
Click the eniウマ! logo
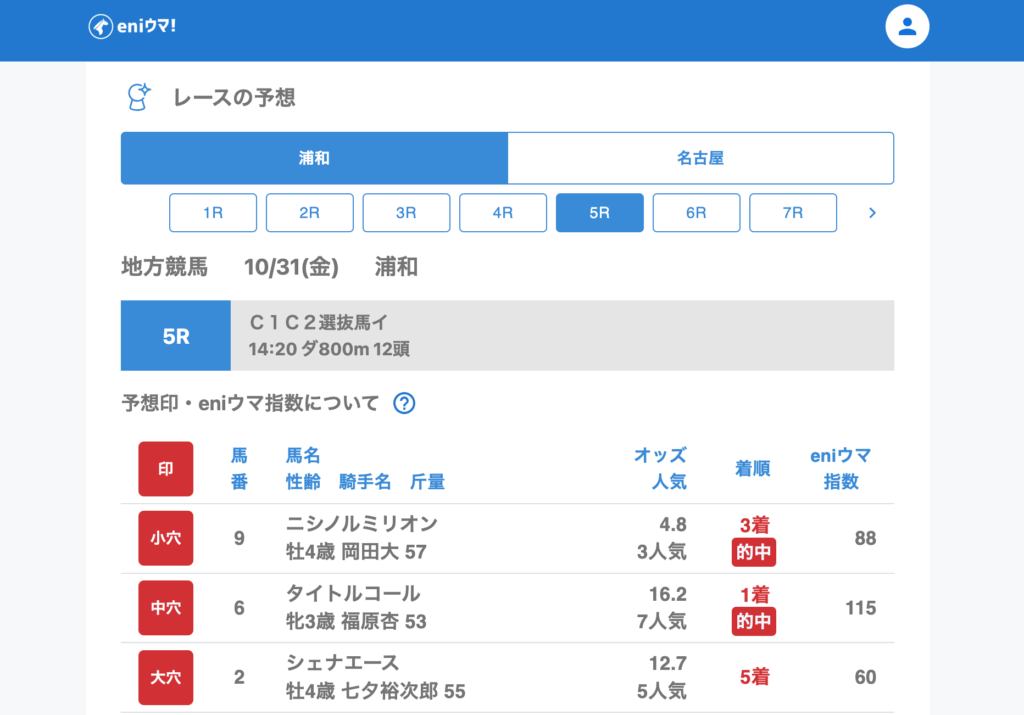click(132, 27)
